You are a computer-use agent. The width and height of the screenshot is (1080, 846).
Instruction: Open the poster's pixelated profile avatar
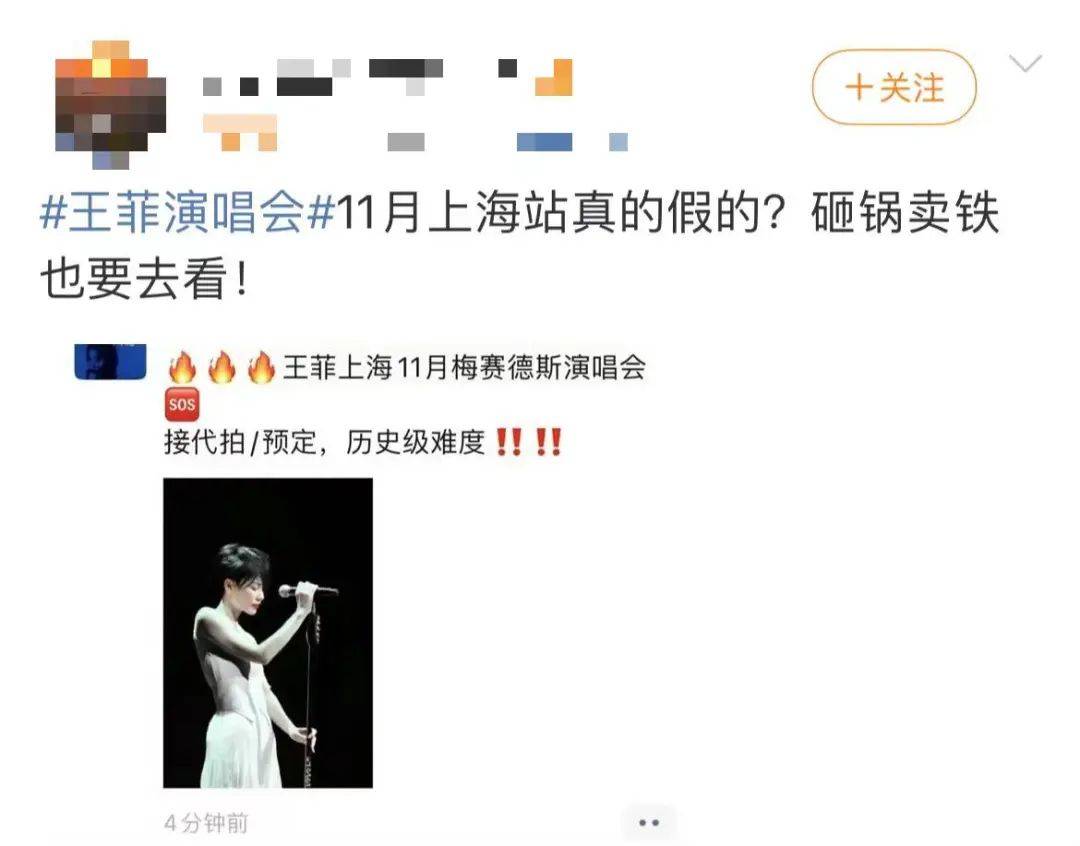[110, 105]
